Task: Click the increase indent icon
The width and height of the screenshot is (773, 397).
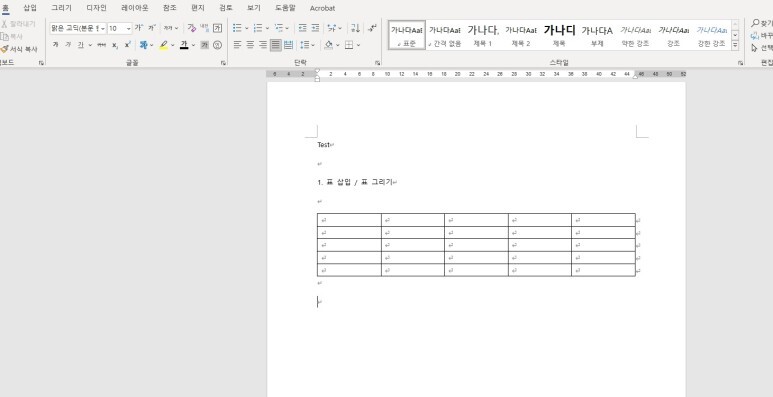Action: click(x=315, y=28)
